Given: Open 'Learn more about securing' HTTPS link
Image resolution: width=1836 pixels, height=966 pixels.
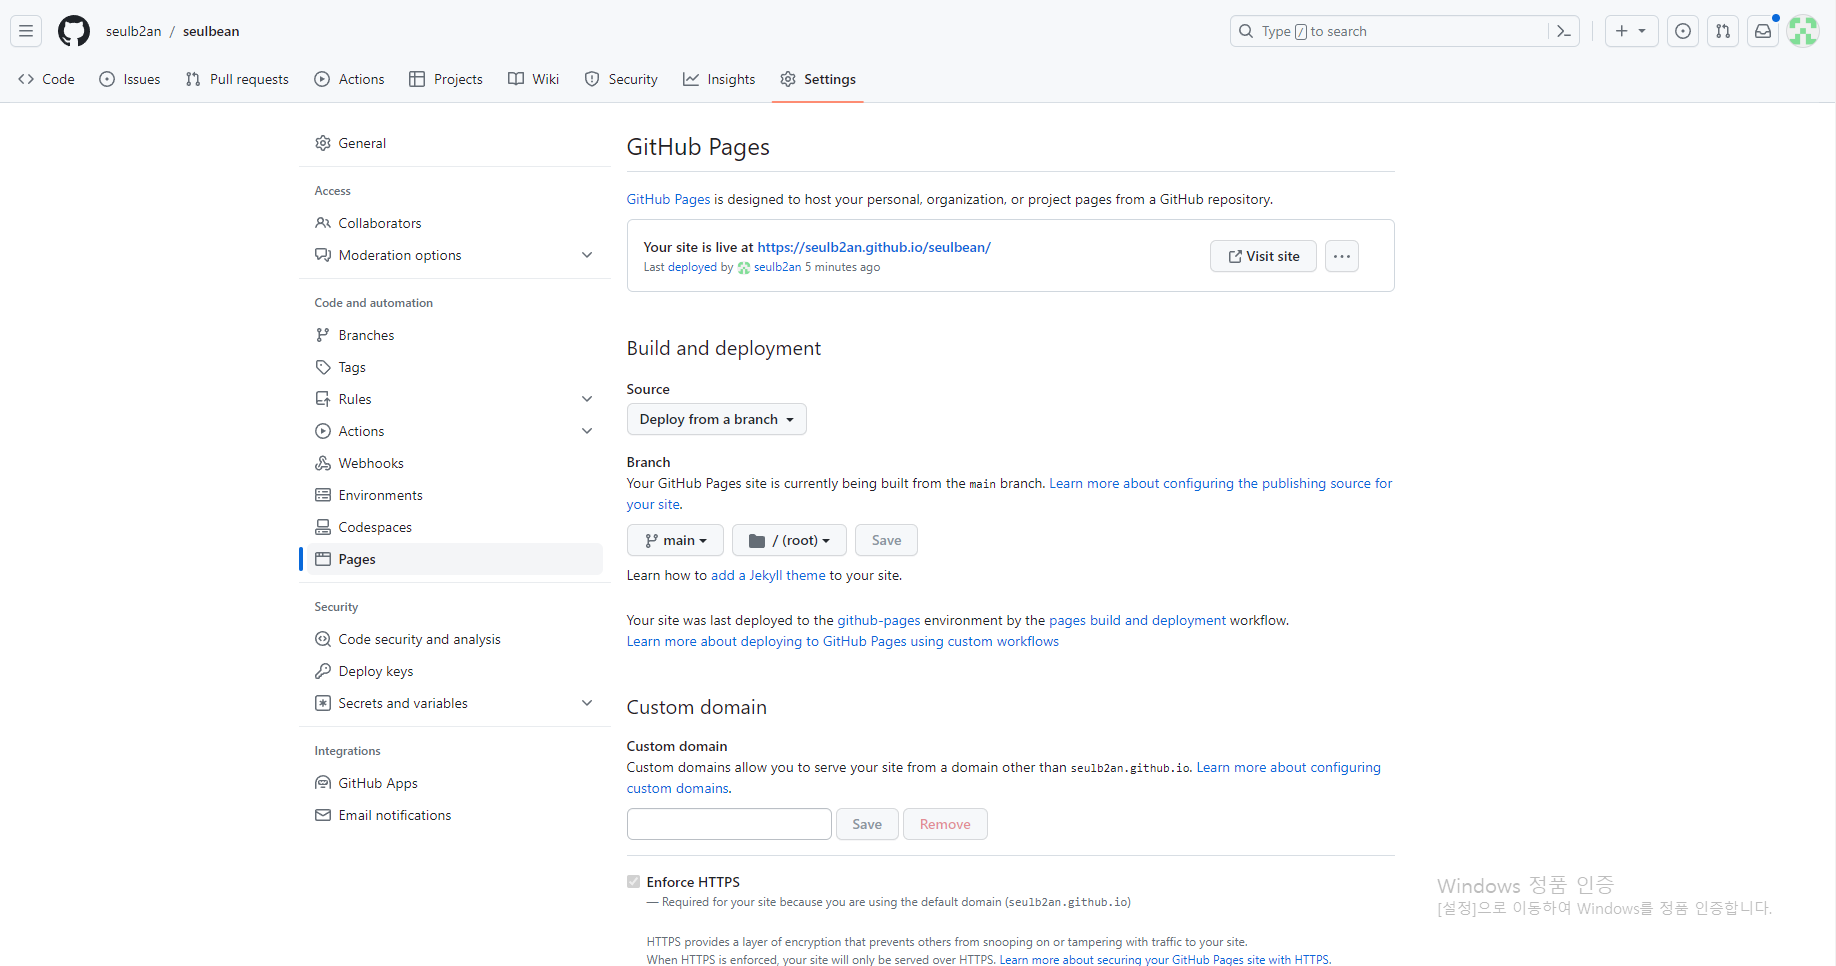Looking at the screenshot, I should [x=1164, y=959].
